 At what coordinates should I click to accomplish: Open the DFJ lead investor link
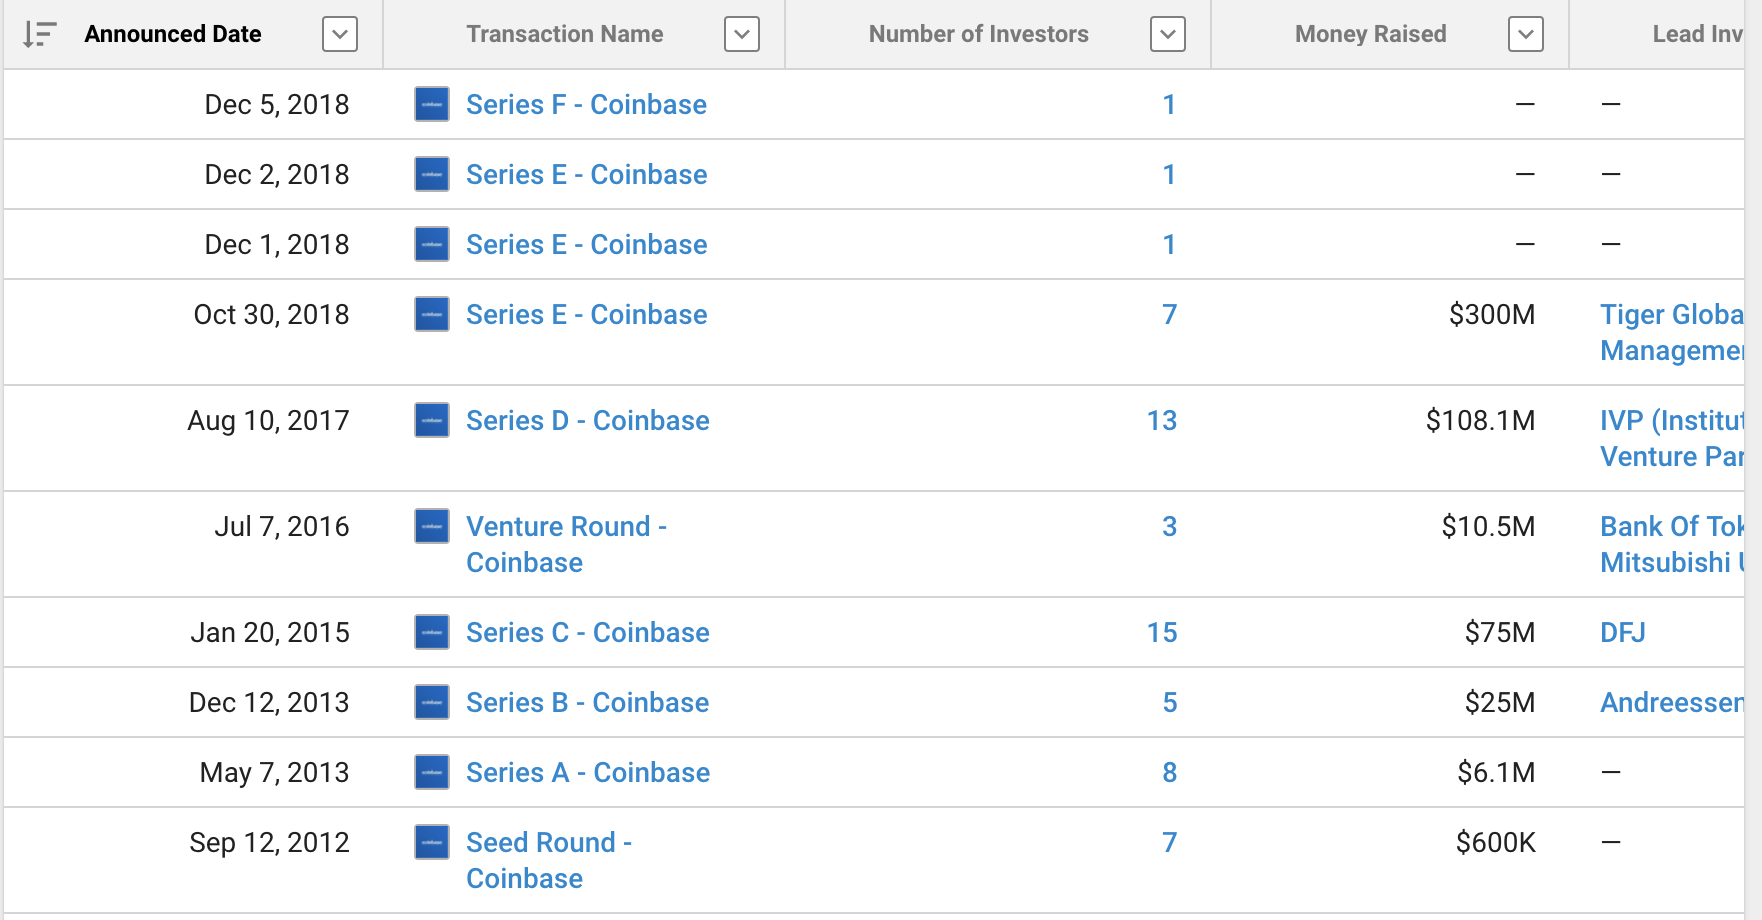[x=1623, y=633]
